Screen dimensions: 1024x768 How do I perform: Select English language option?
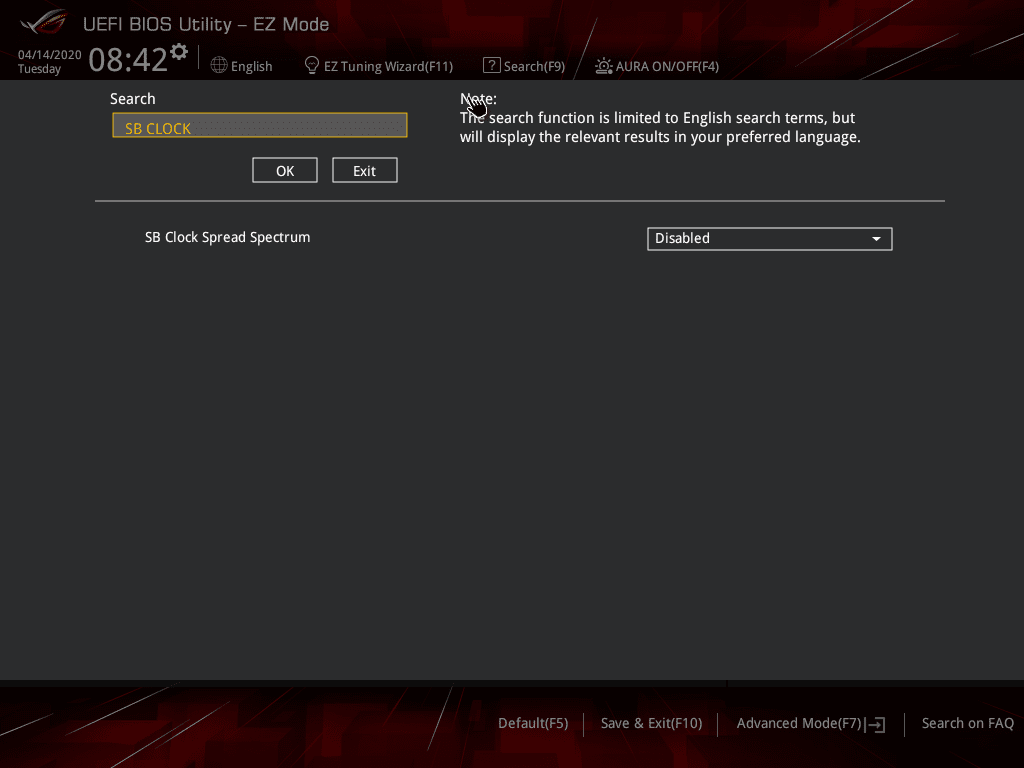coord(251,66)
